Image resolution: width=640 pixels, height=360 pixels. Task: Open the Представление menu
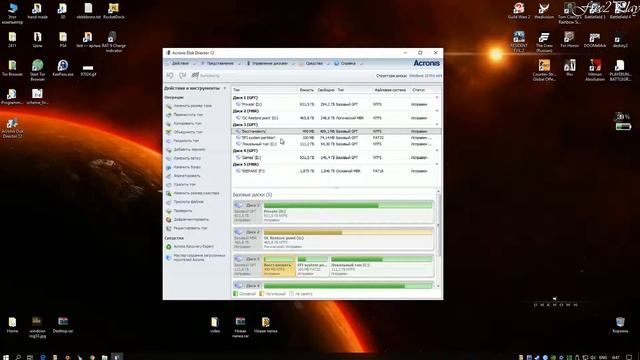pos(220,64)
